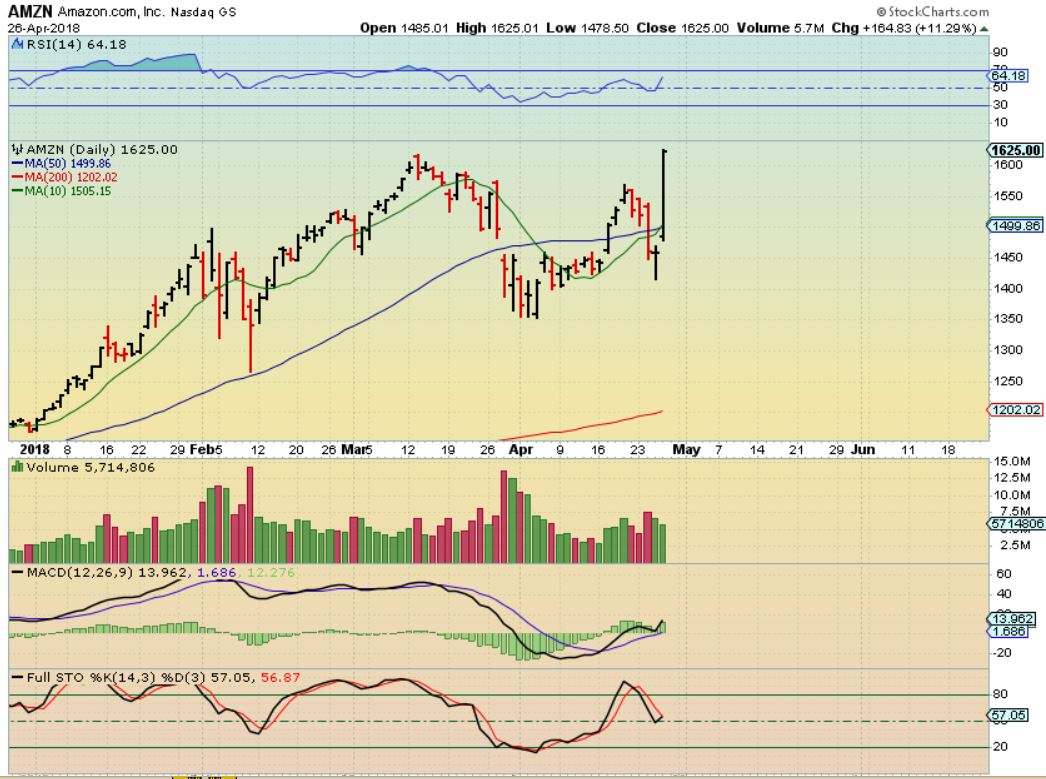Click the 5714806 volume tag on right axis

pos(1016,524)
